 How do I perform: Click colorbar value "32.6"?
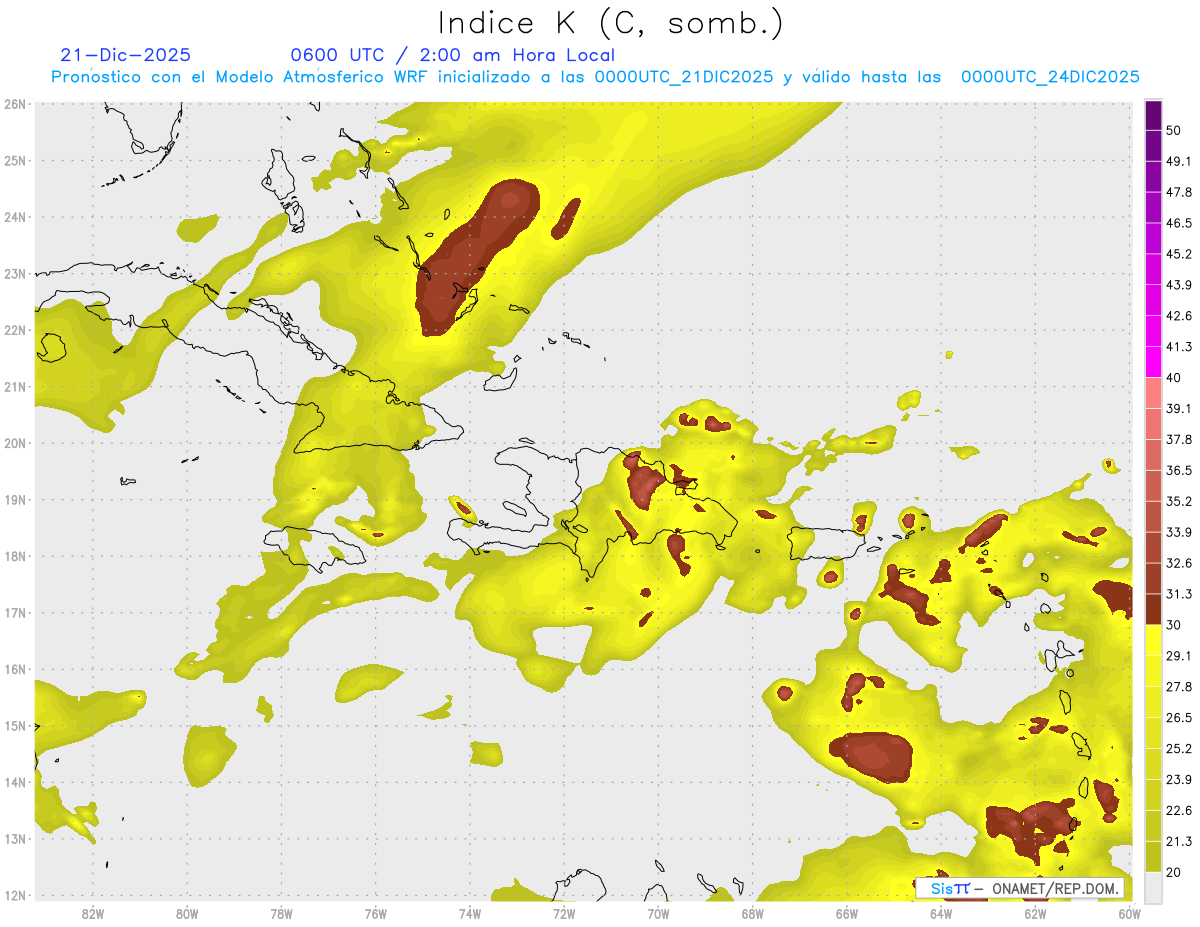pyautogui.click(x=1179, y=563)
